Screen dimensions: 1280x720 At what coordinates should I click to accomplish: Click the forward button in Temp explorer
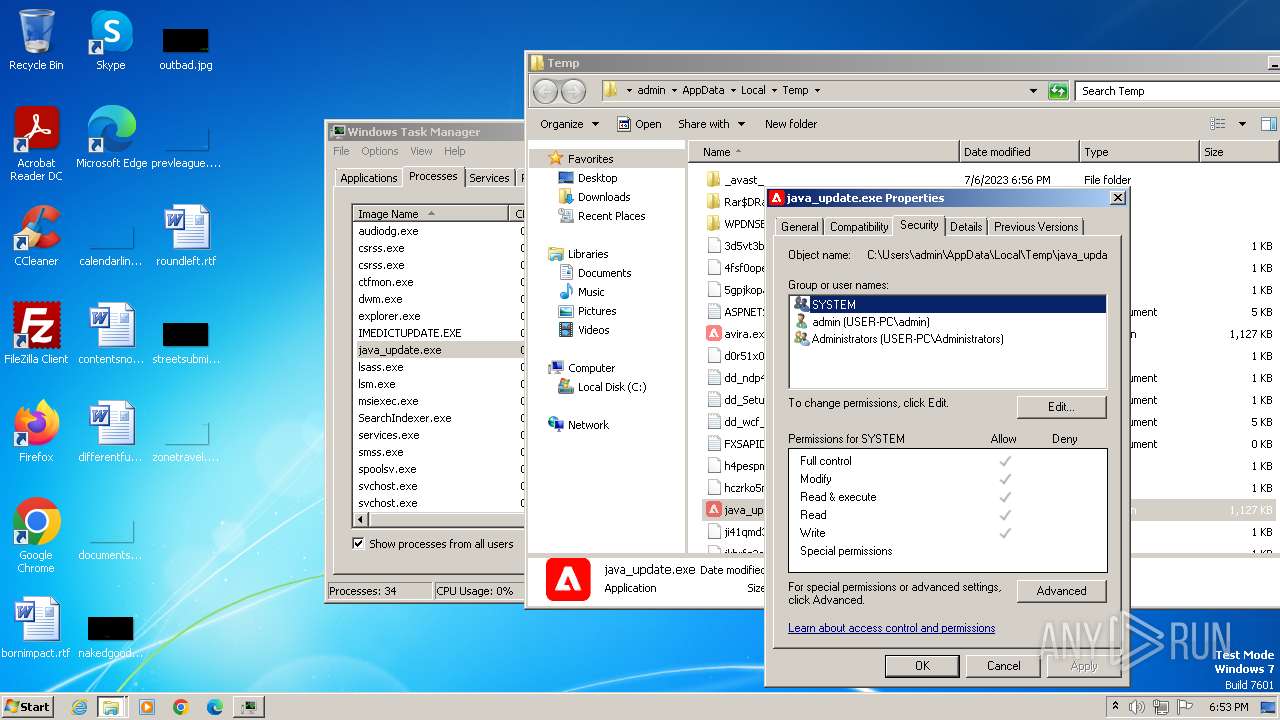click(x=573, y=91)
